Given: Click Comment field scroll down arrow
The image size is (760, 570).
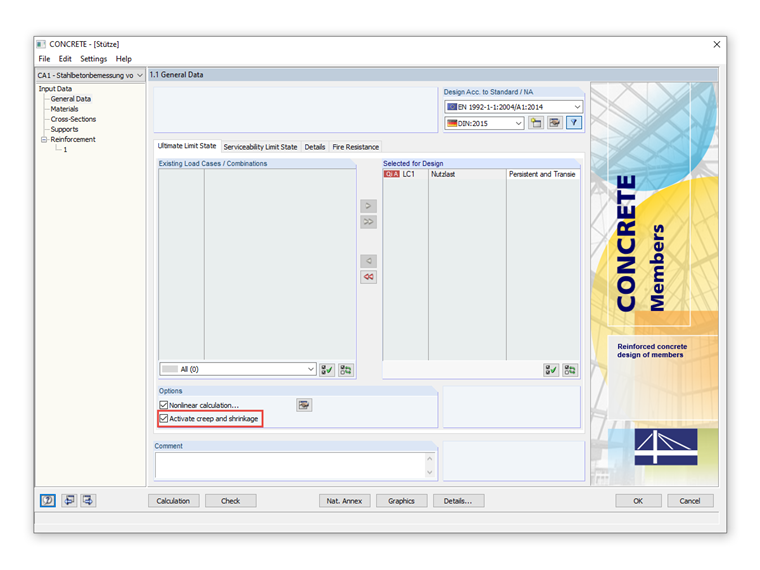Looking at the screenshot, I should pos(430,473).
